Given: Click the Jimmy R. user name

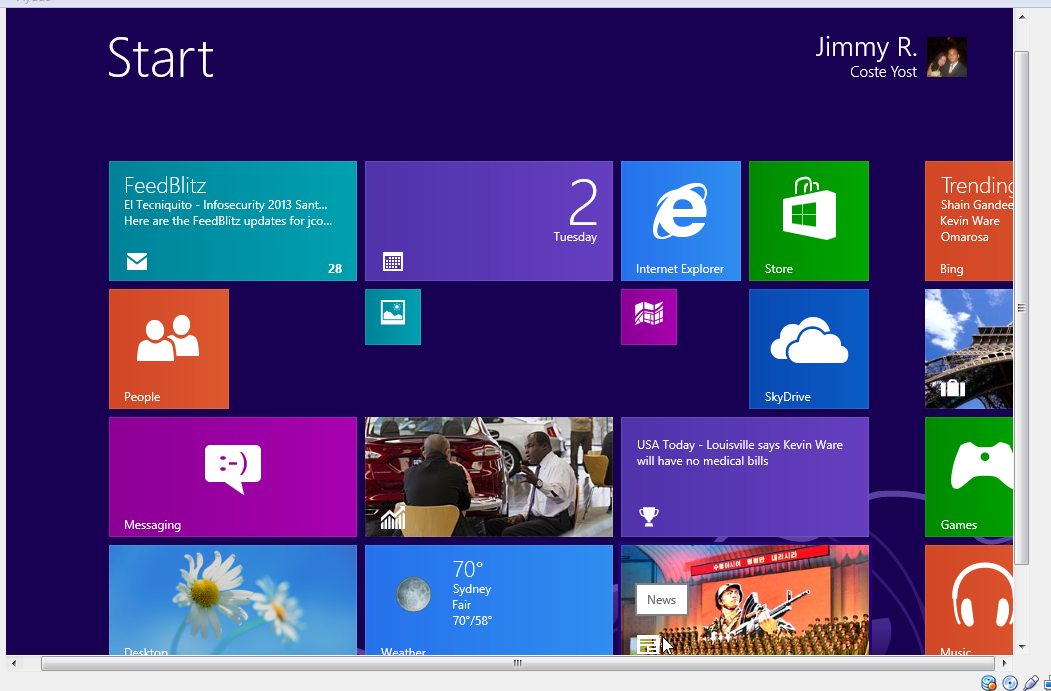Looking at the screenshot, I should click(x=866, y=47).
